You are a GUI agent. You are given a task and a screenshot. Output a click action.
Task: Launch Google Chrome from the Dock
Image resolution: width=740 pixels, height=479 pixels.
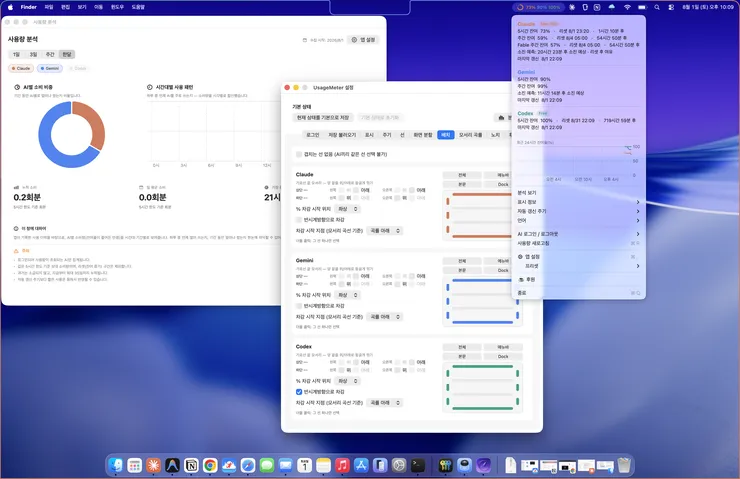pos(210,466)
